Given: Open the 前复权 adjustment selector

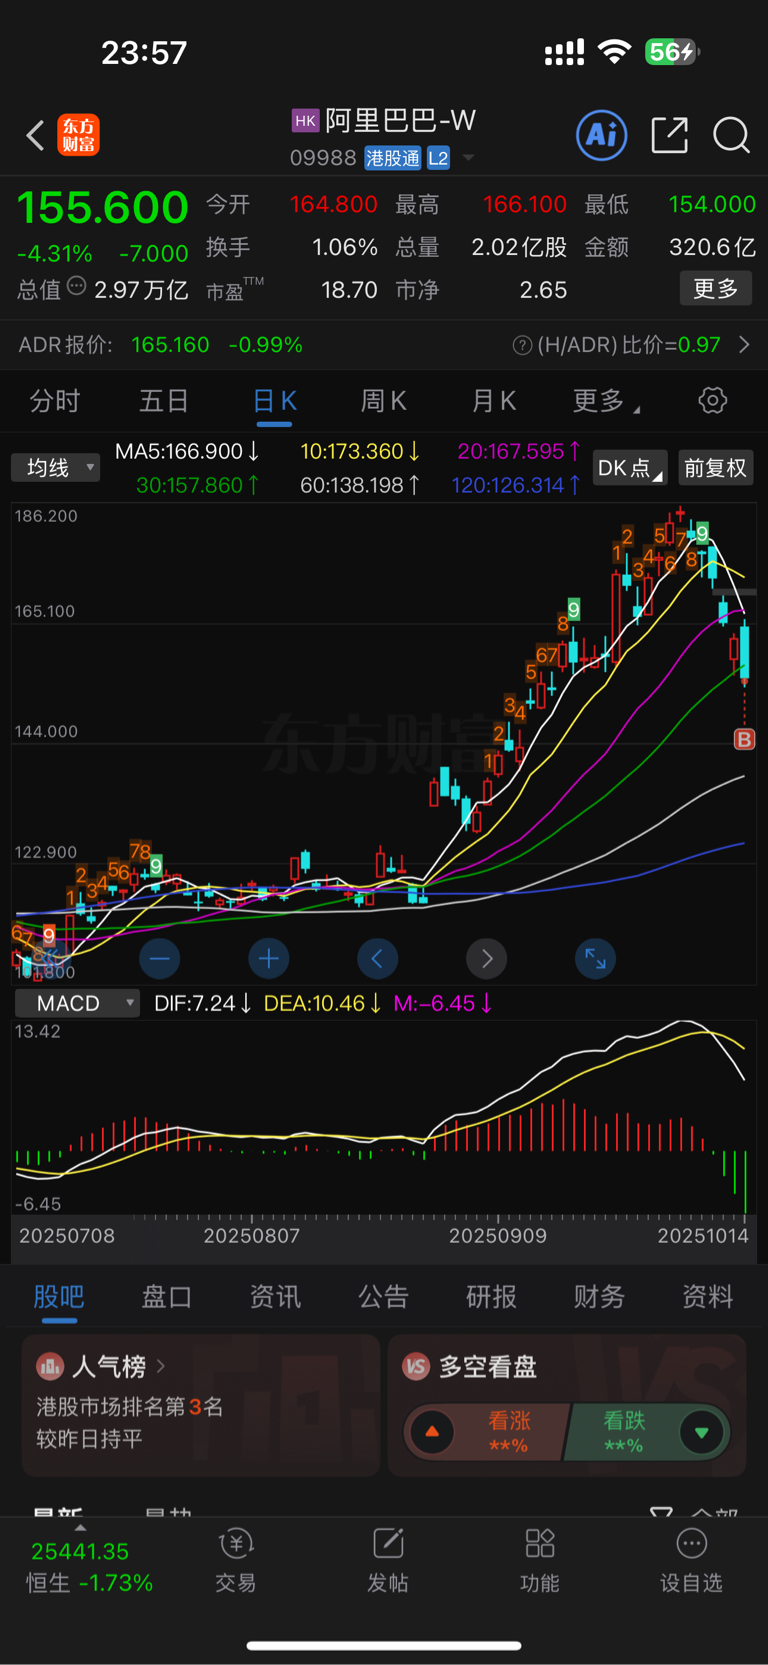Looking at the screenshot, I should (x=715, y=468).
